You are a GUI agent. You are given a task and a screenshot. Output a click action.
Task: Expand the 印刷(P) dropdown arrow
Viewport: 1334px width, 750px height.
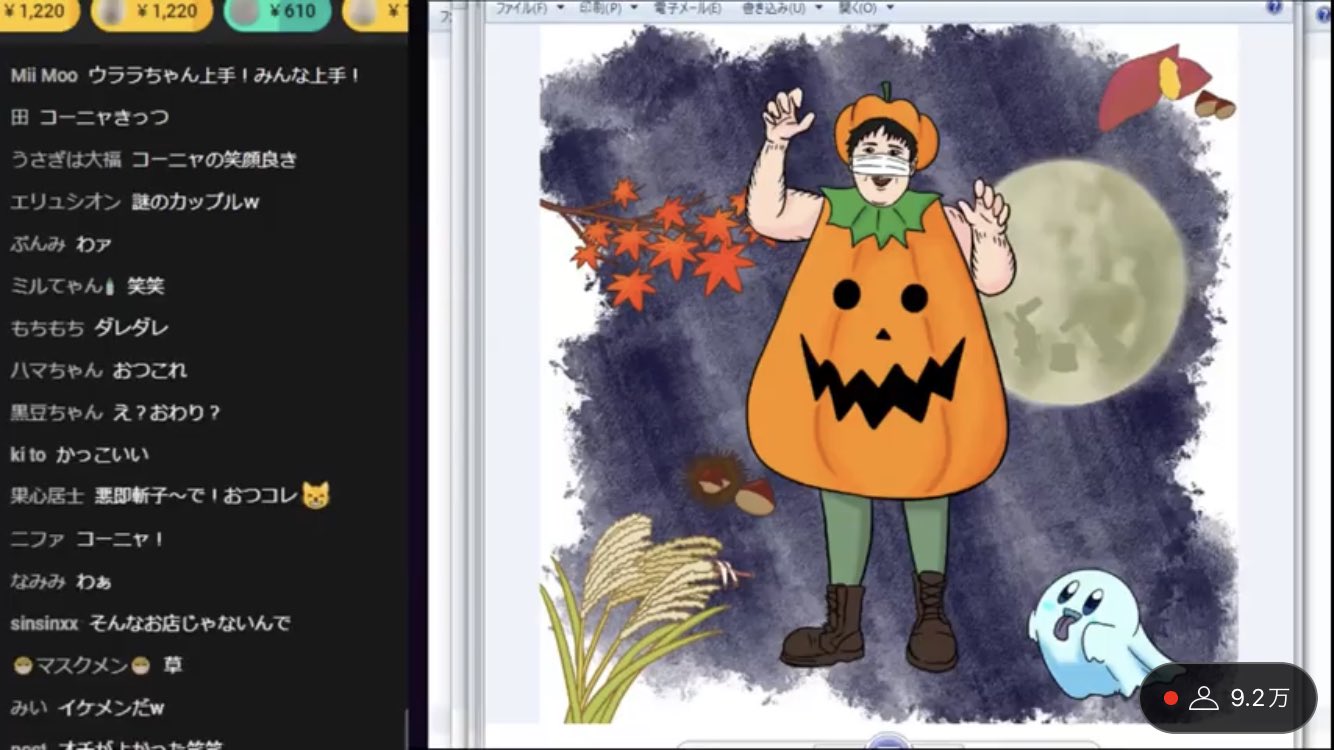click(x=633, y=8)
